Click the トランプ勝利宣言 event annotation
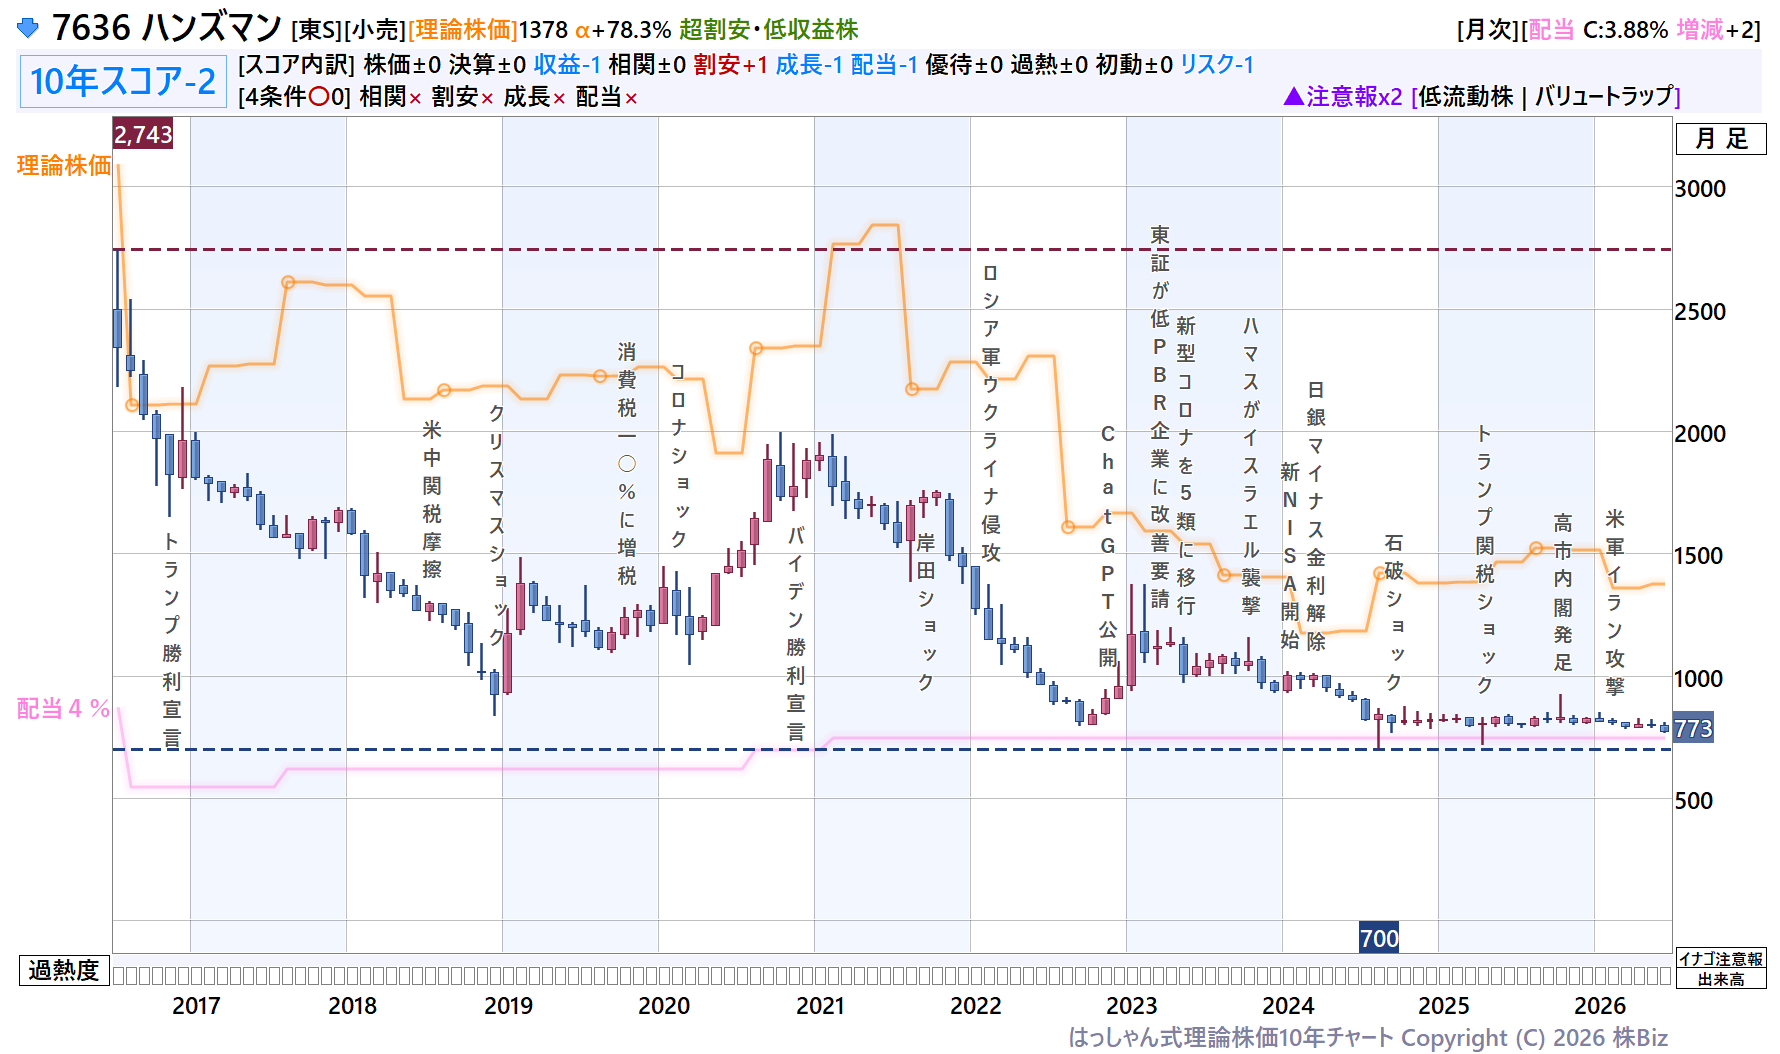The height and width of the screenshot is (1054, 1780). tap(172, 640)
